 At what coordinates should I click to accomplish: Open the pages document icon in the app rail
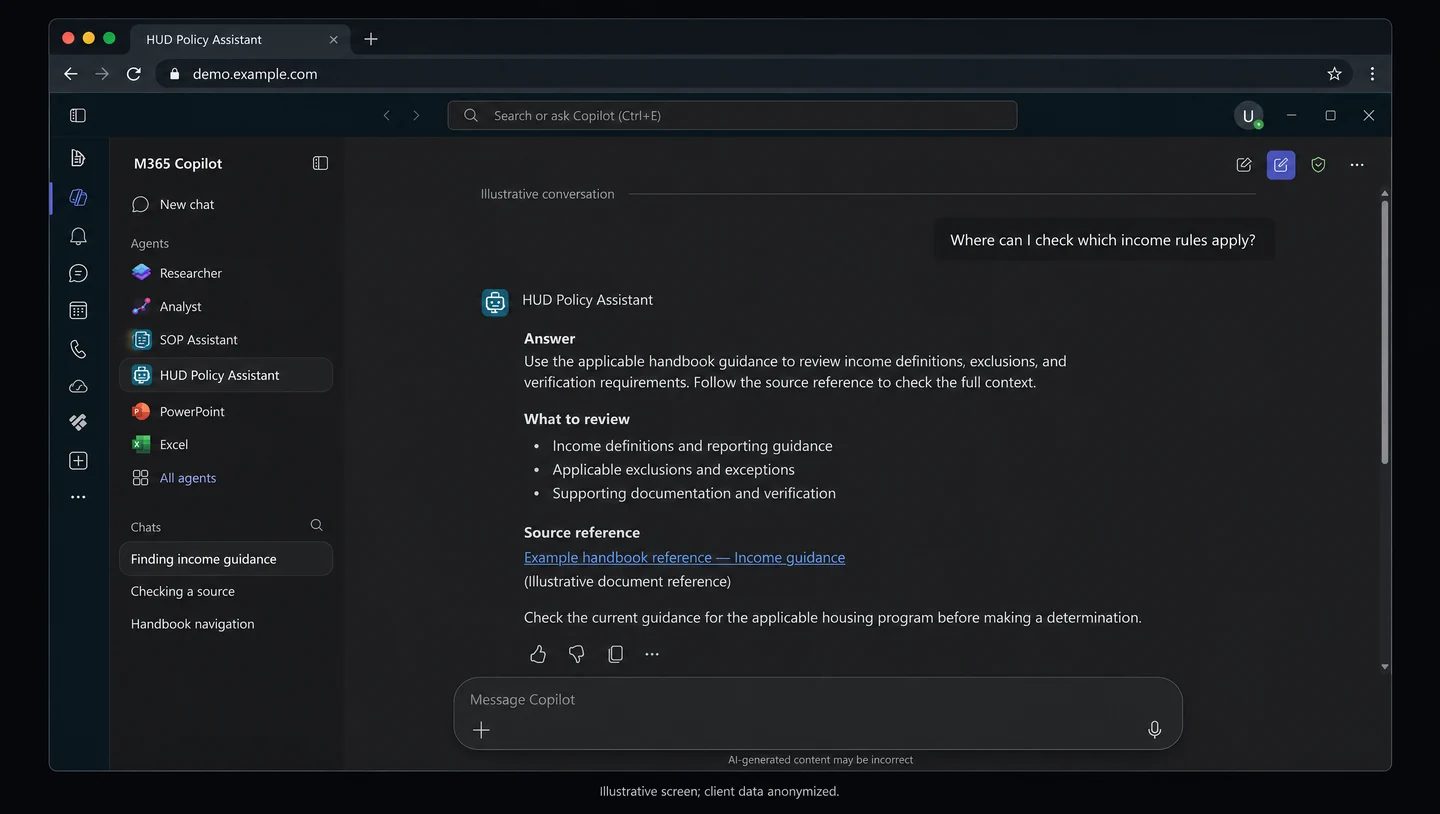(x=78, y=158)
